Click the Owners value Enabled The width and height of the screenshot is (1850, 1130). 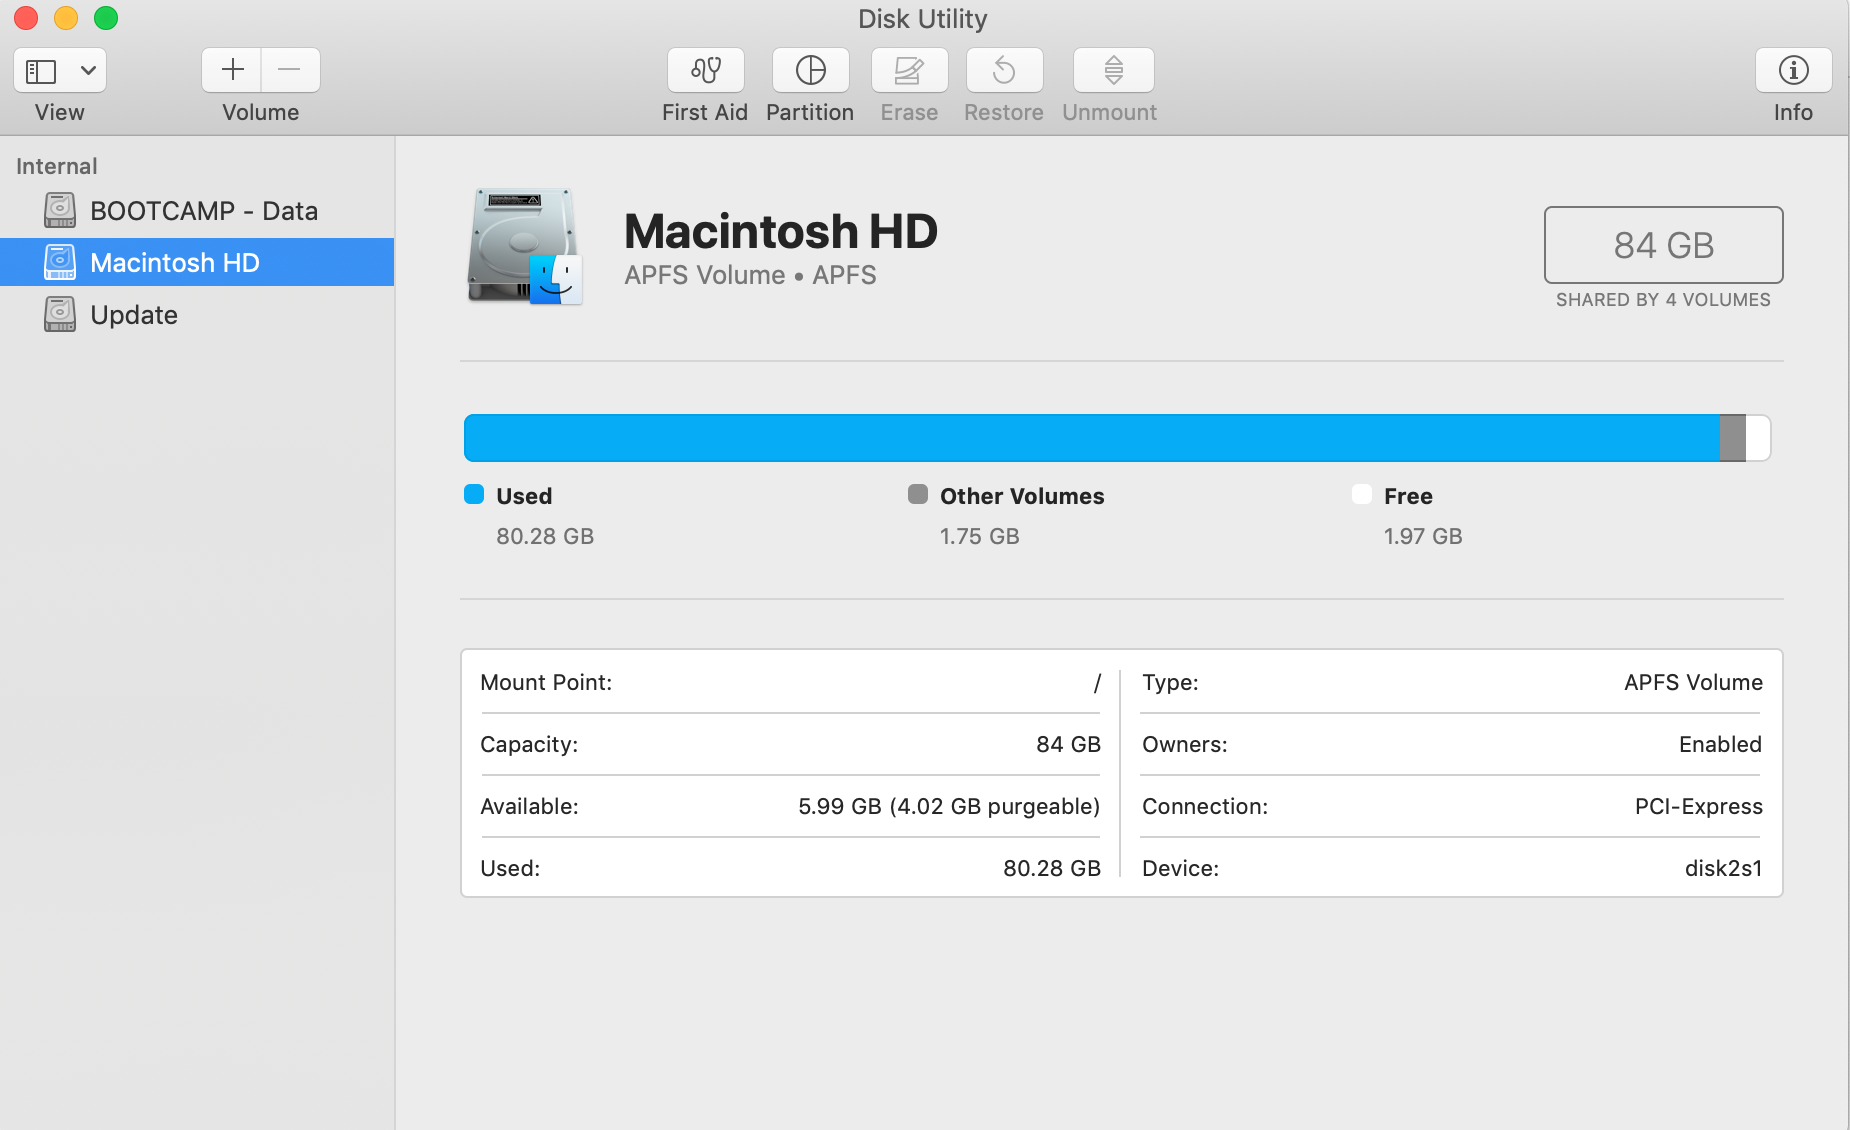1720,744
